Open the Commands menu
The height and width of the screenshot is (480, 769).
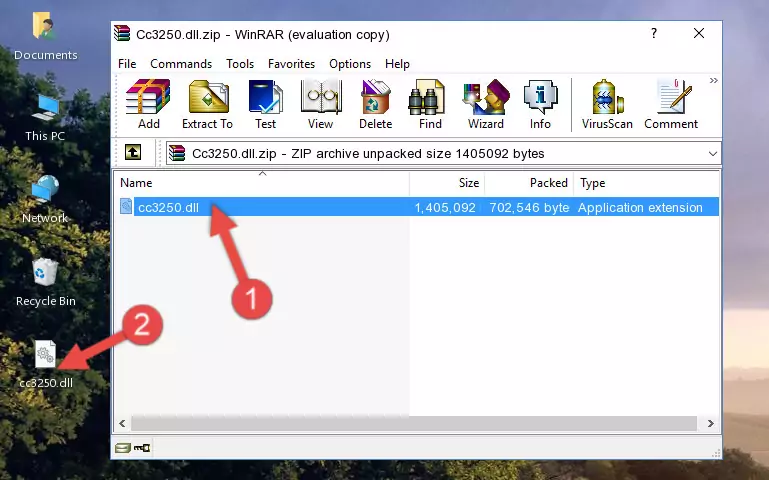(x=181, y=64)
